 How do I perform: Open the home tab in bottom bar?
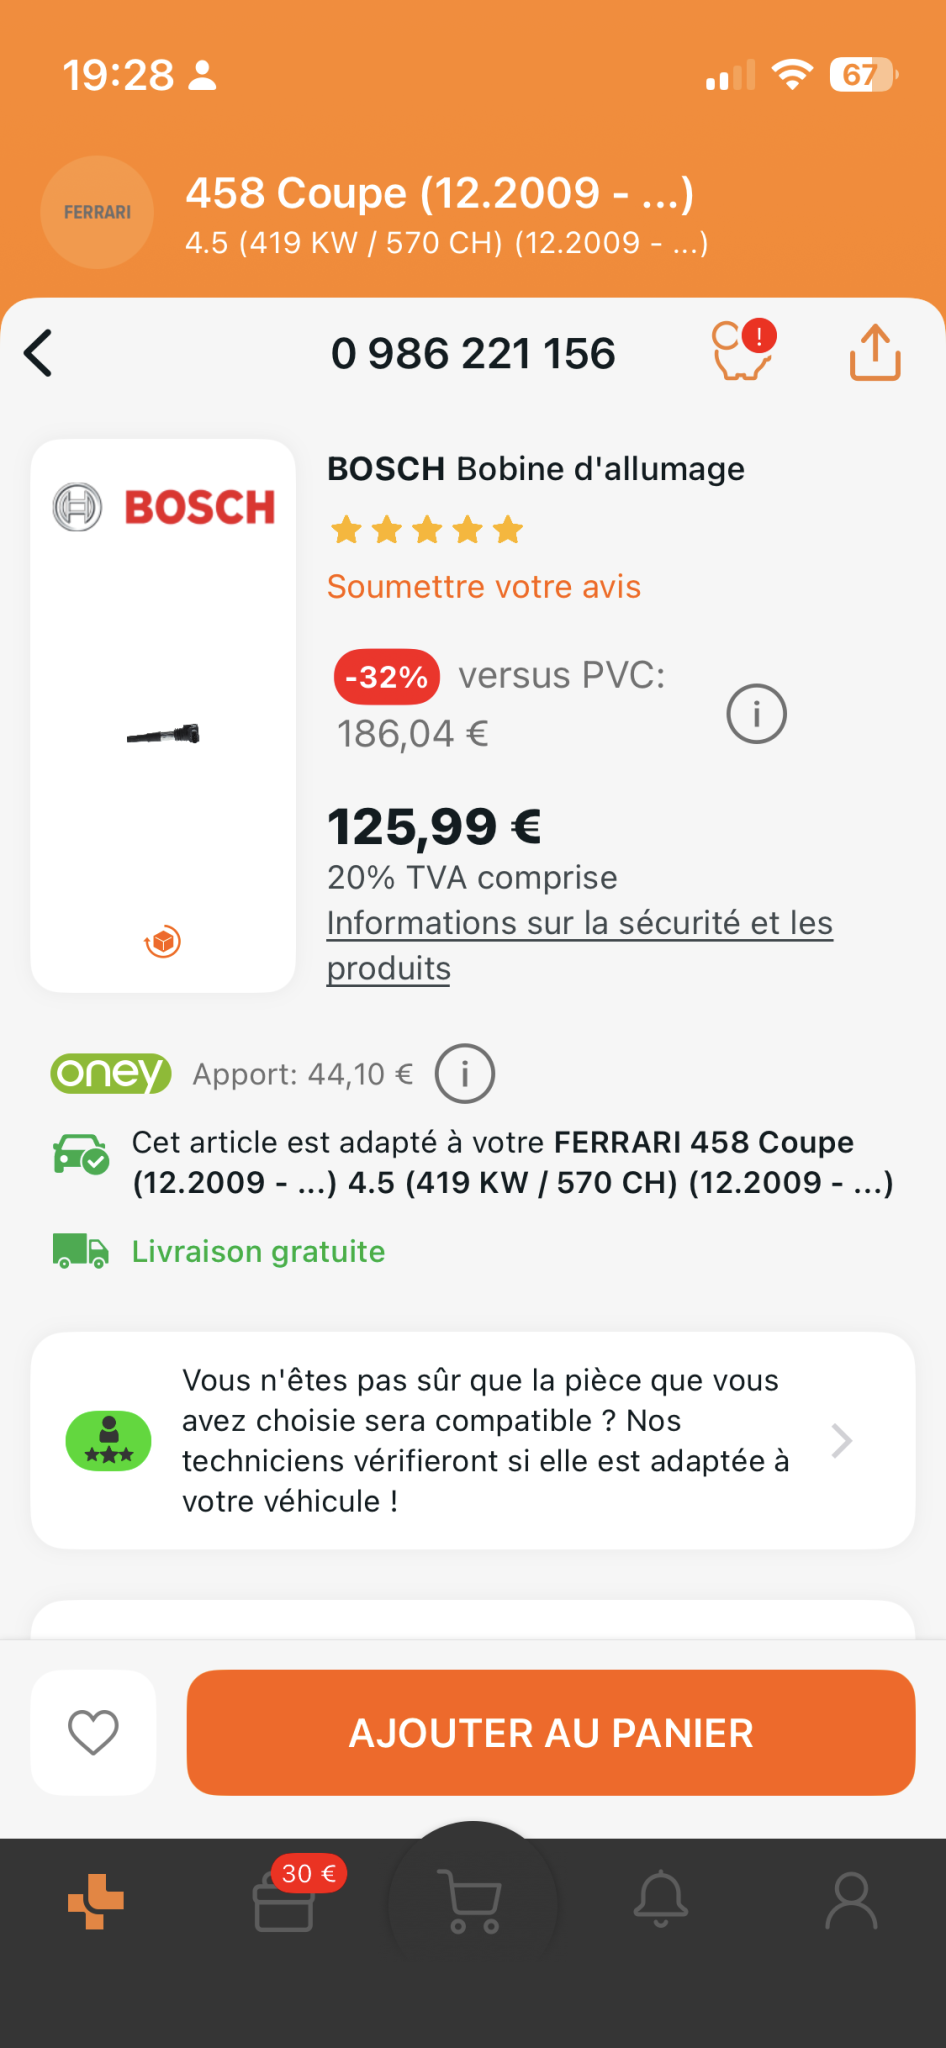[x=96, y=1901]
